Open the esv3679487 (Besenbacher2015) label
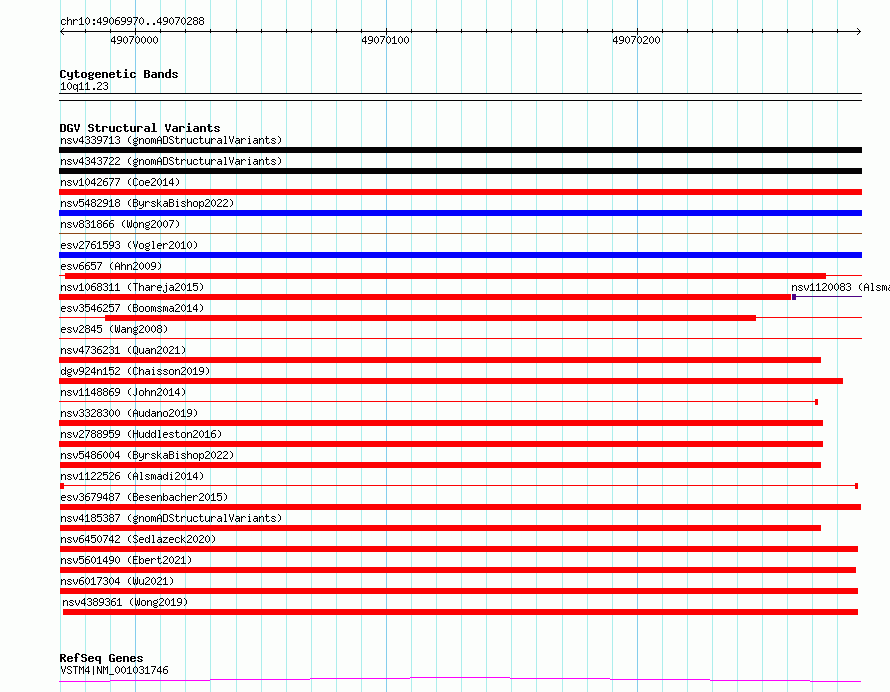 click(x=144, y=497)
